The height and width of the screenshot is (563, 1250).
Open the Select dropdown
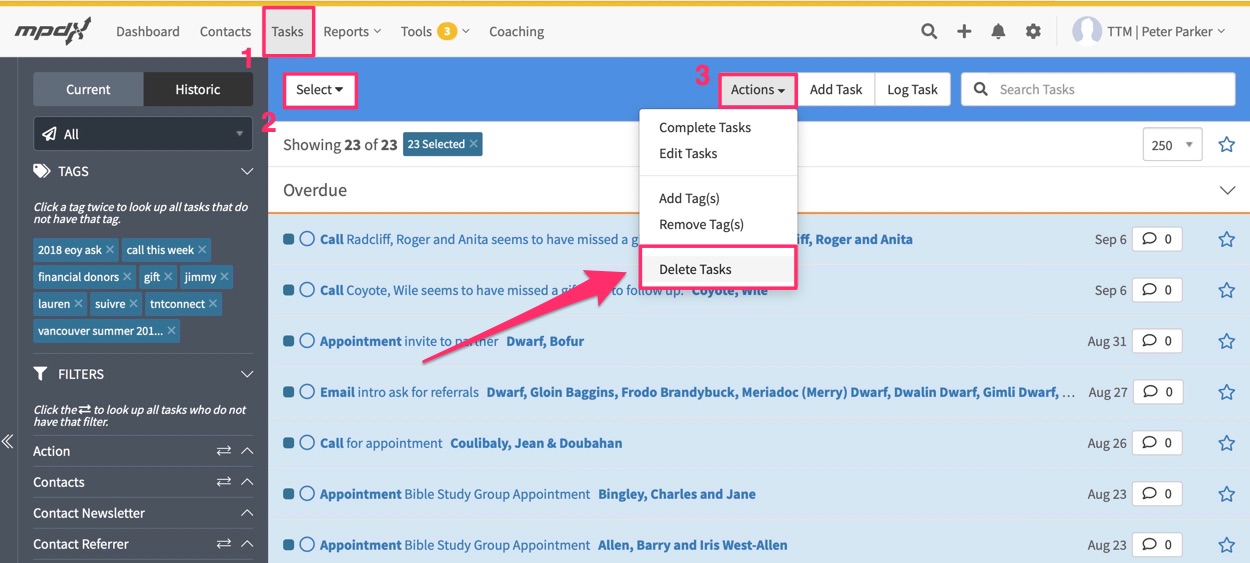(x=320, y=90)
